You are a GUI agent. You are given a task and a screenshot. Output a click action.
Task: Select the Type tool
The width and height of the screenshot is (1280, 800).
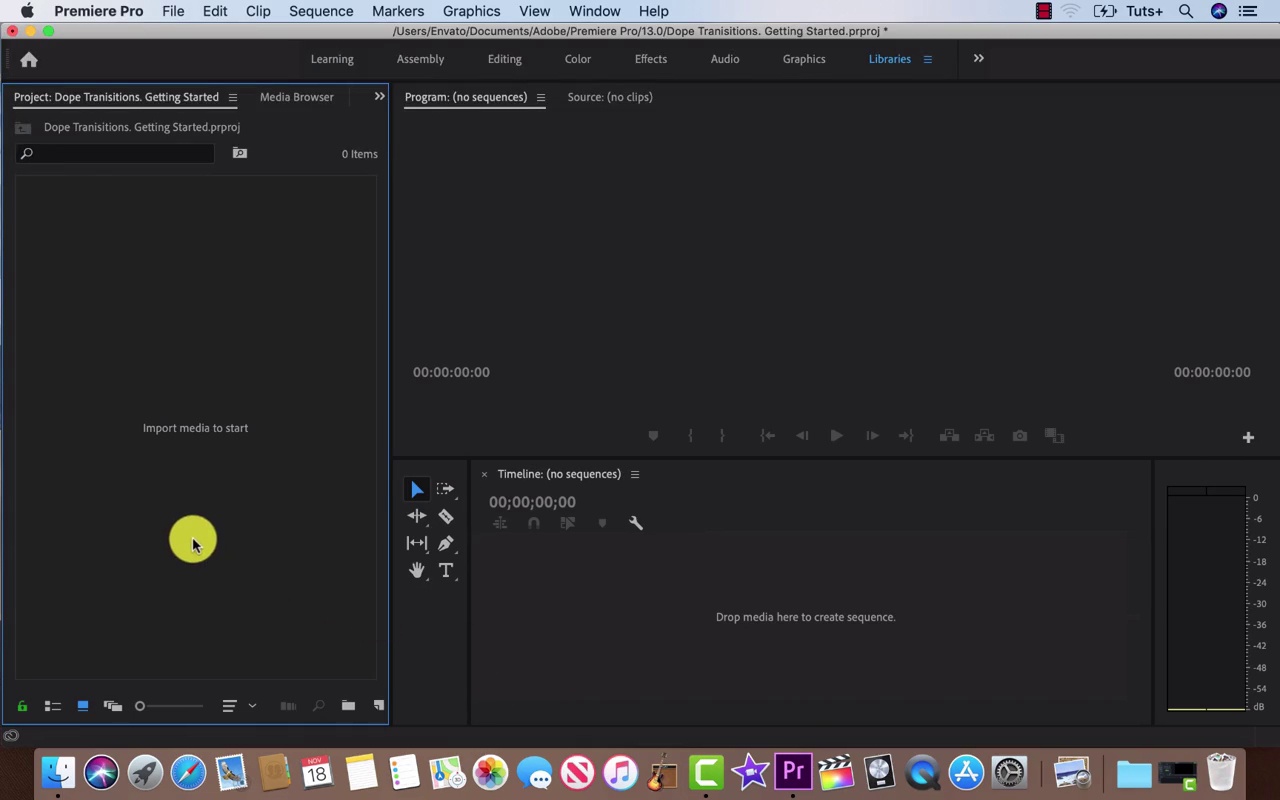pyautogui.click(x=446, y=570)
